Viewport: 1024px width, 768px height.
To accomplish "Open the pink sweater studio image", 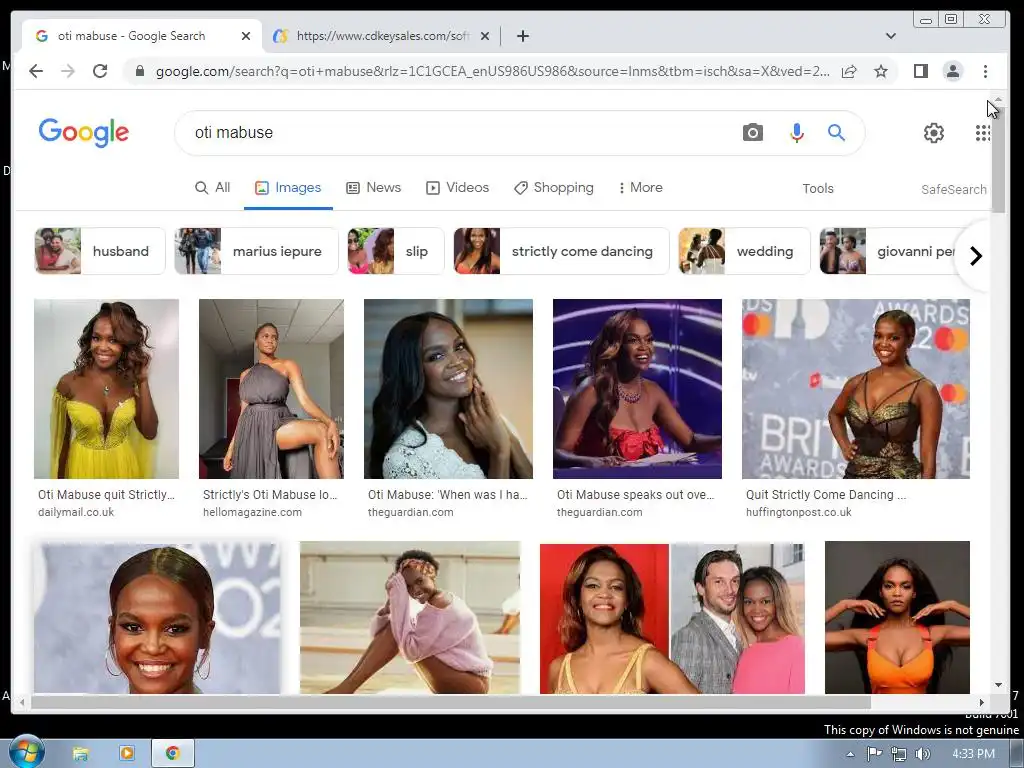I will 410,618.
